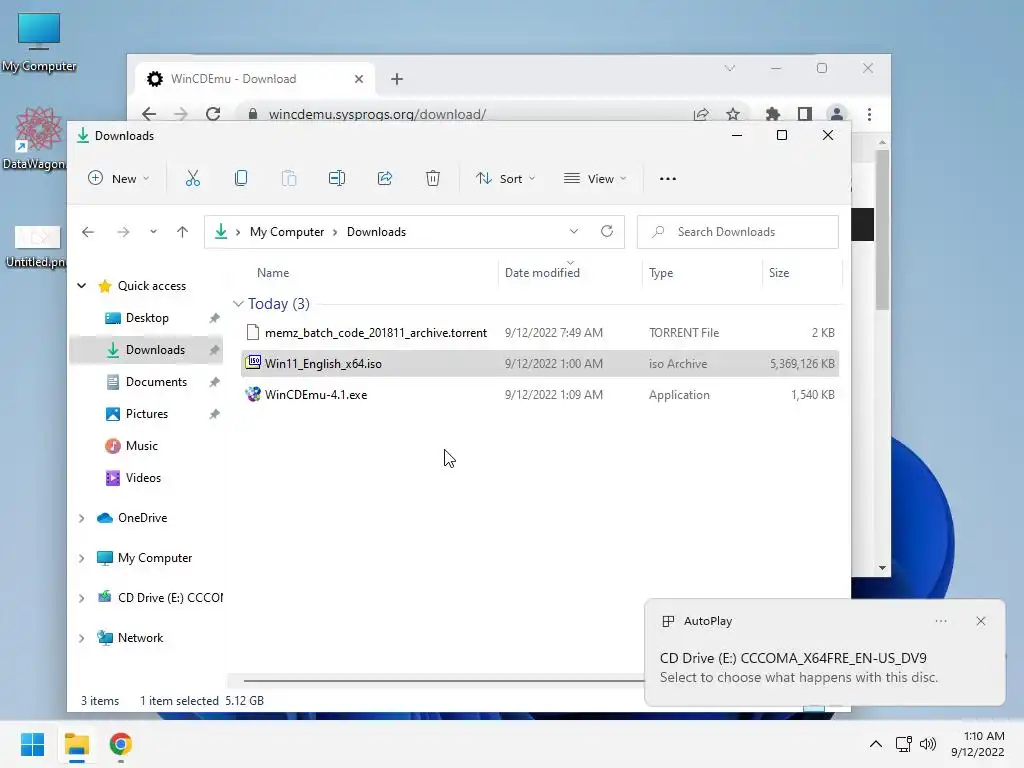Collapse the Today (3) group
The height and width of the screenshot is (768, 1024).
[x=238, y=304]
